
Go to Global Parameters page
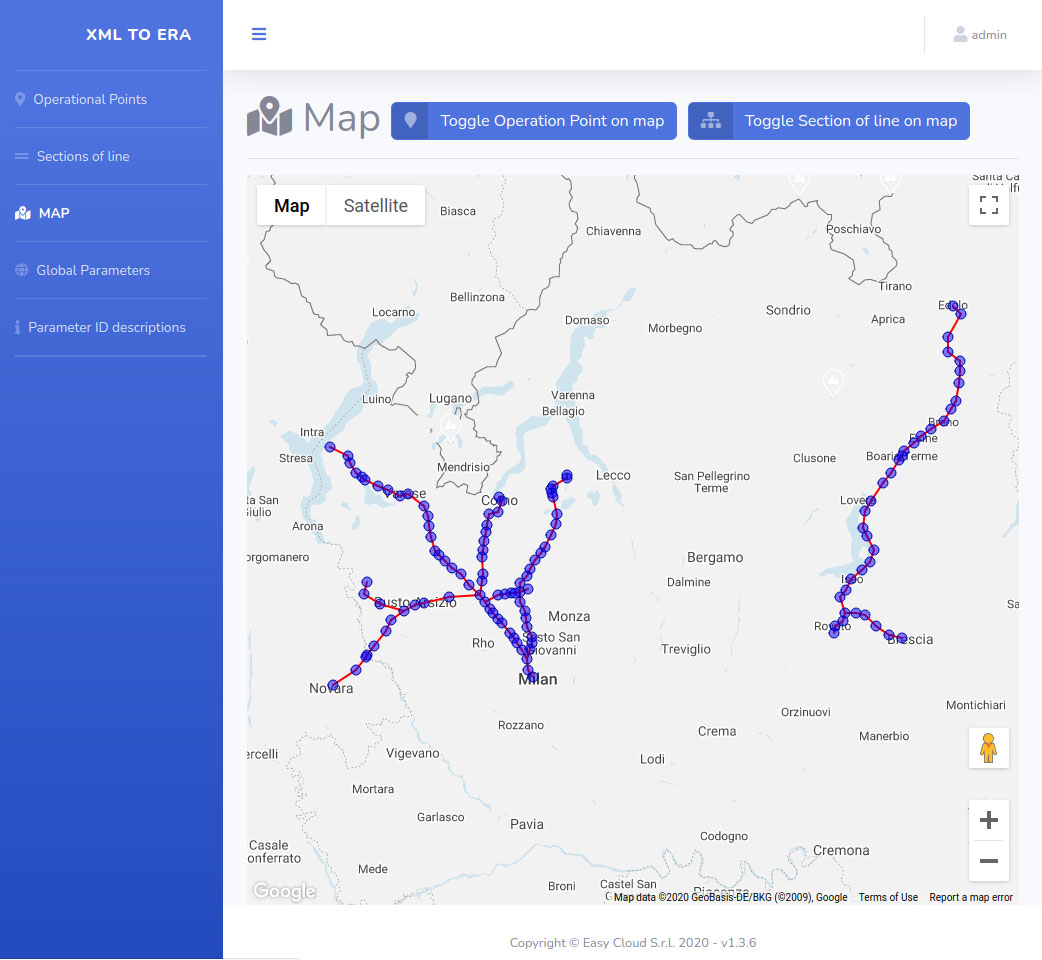point(93,270)
